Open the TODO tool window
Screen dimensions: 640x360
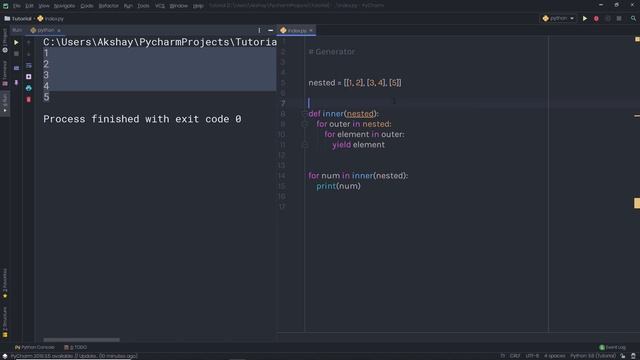click(x=76, y=347)
